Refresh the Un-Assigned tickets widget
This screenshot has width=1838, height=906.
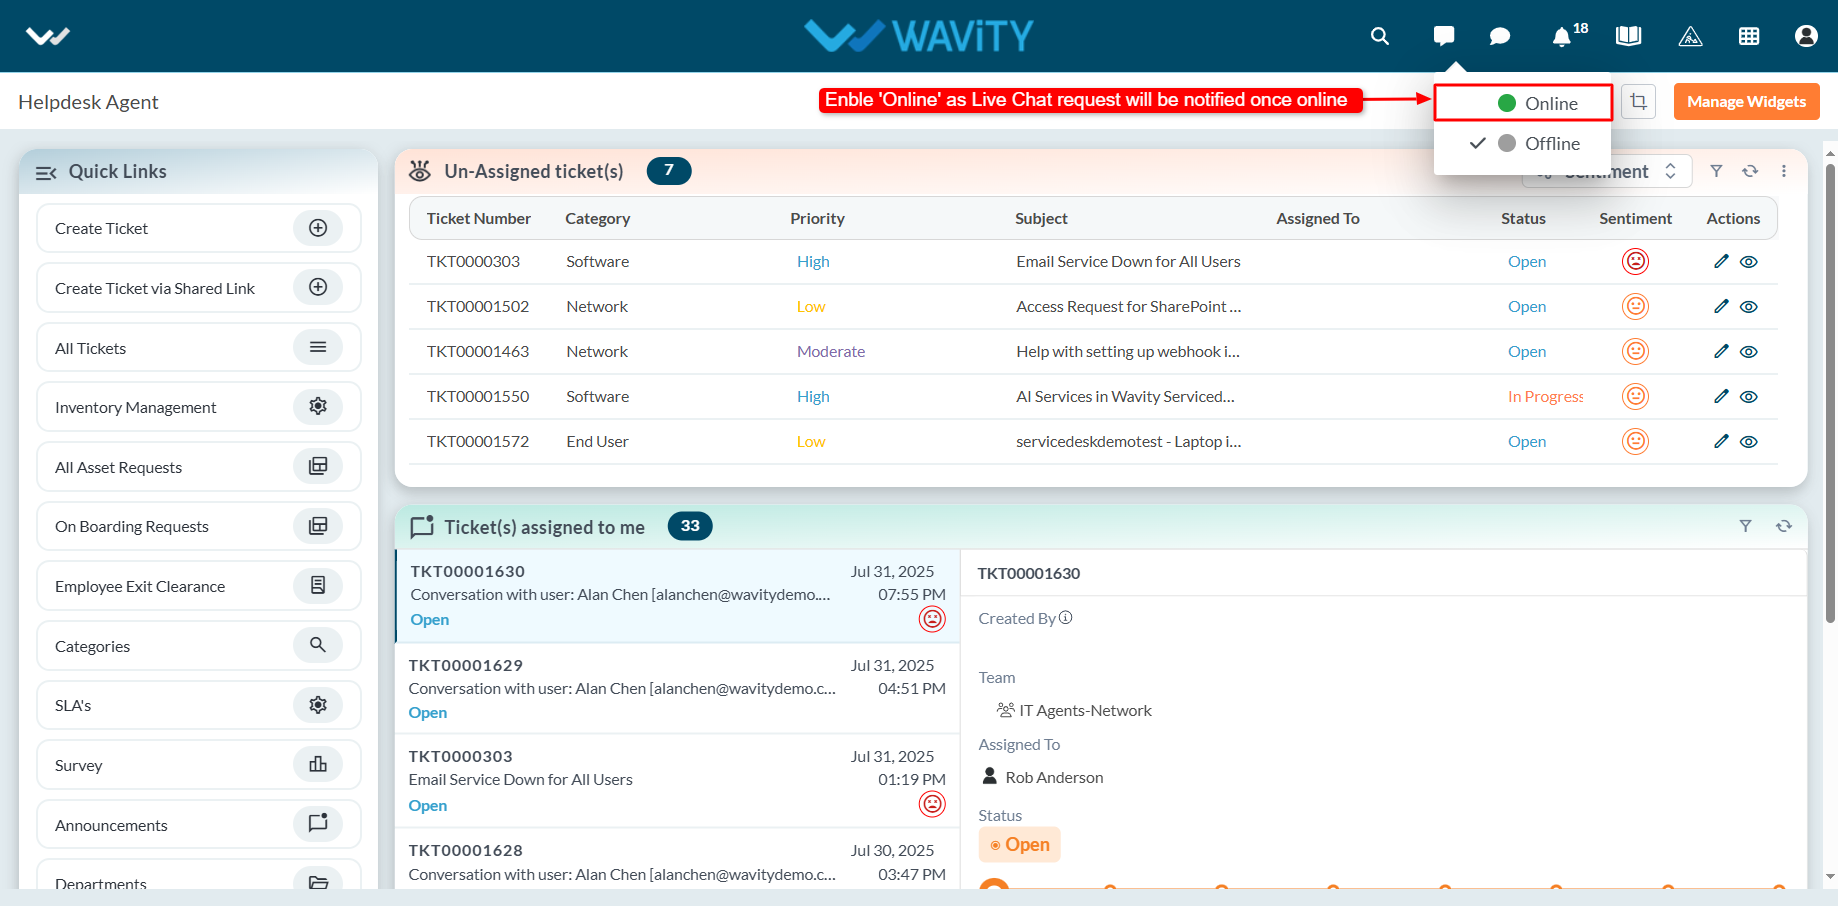point(1750,171)
